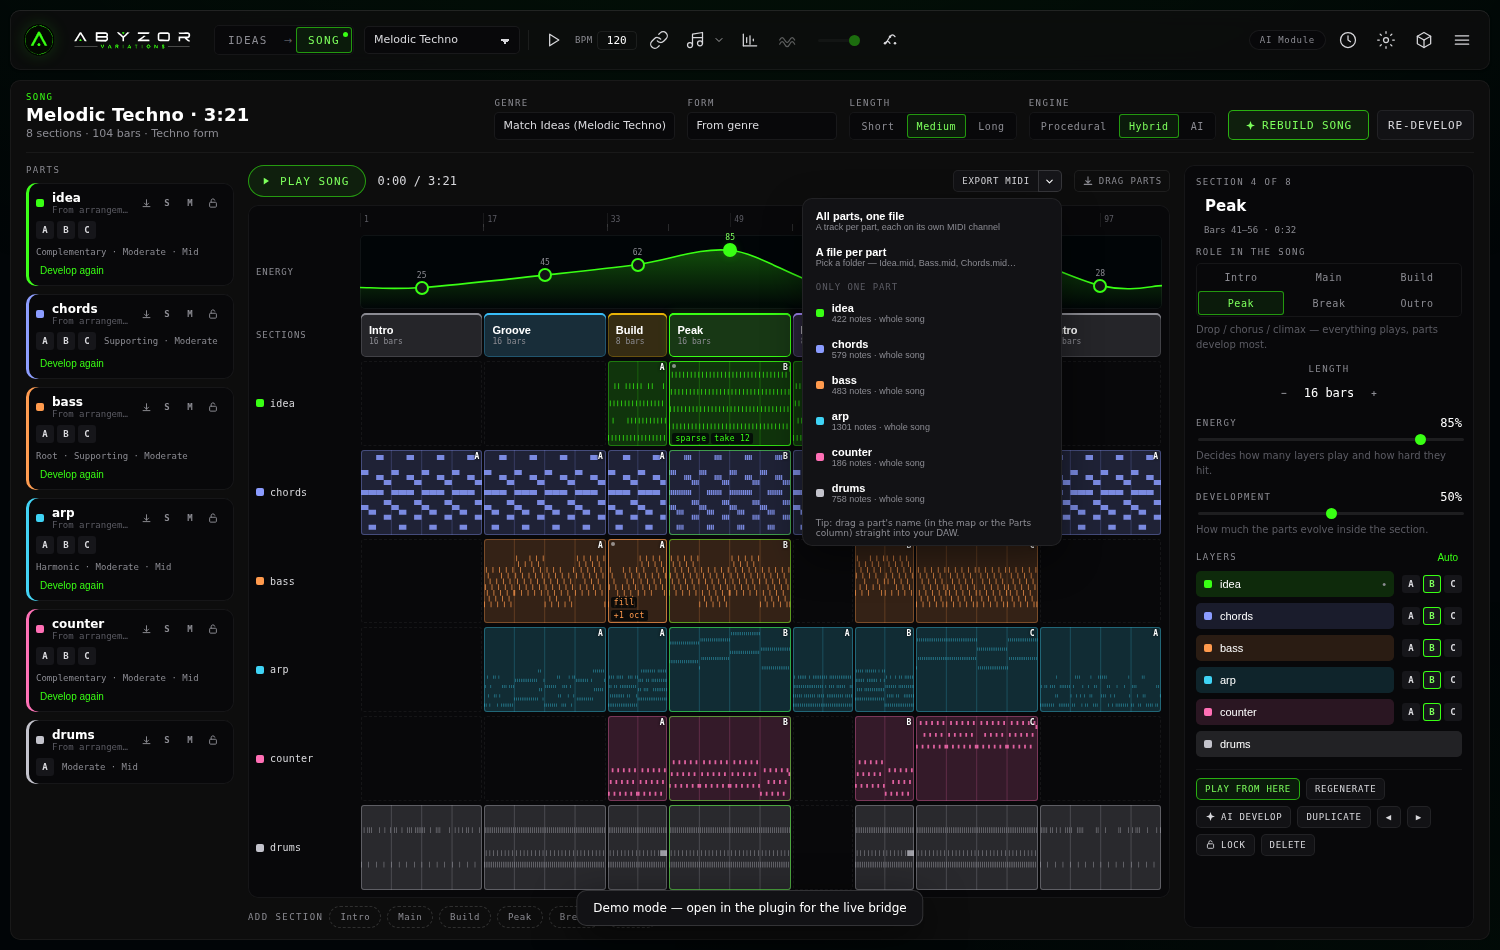Move to next section with right arrow button

pyautogui.click(x=1419, y=817)
